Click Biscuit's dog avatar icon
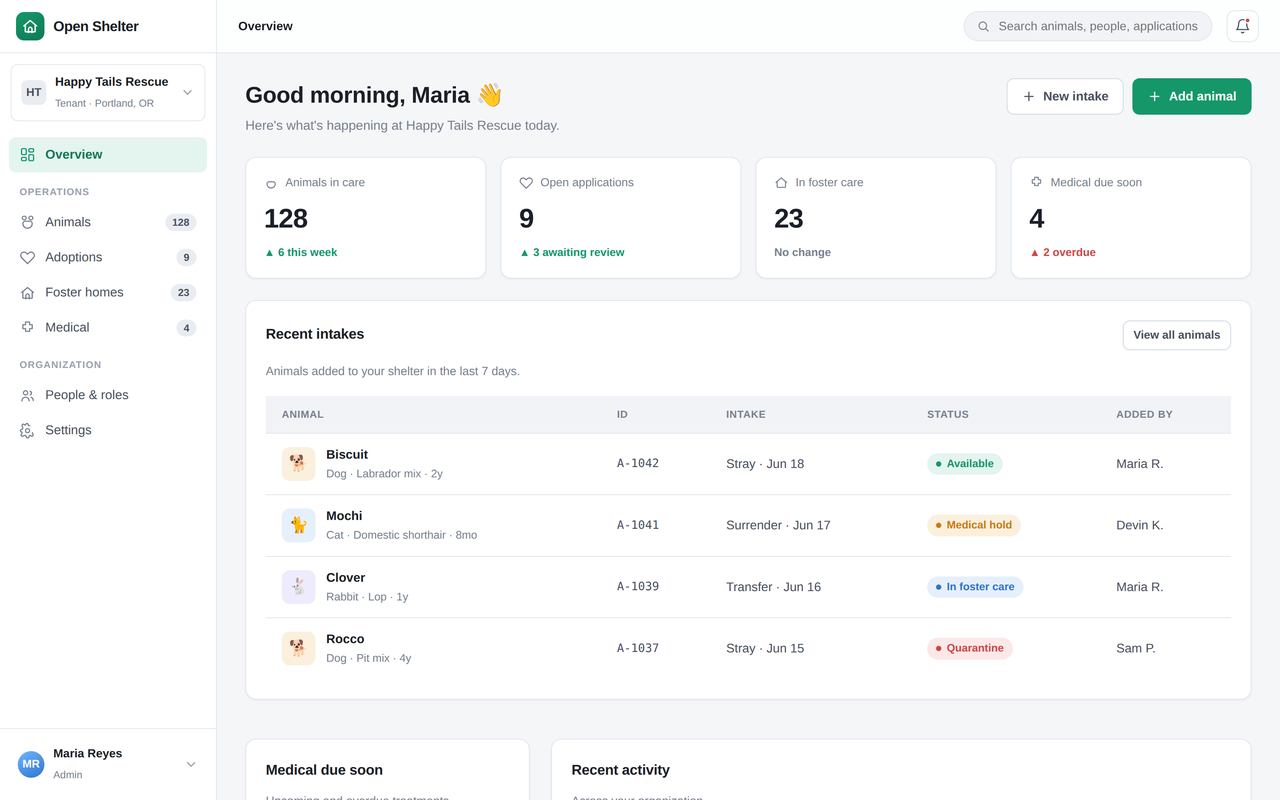 [298, 464]
